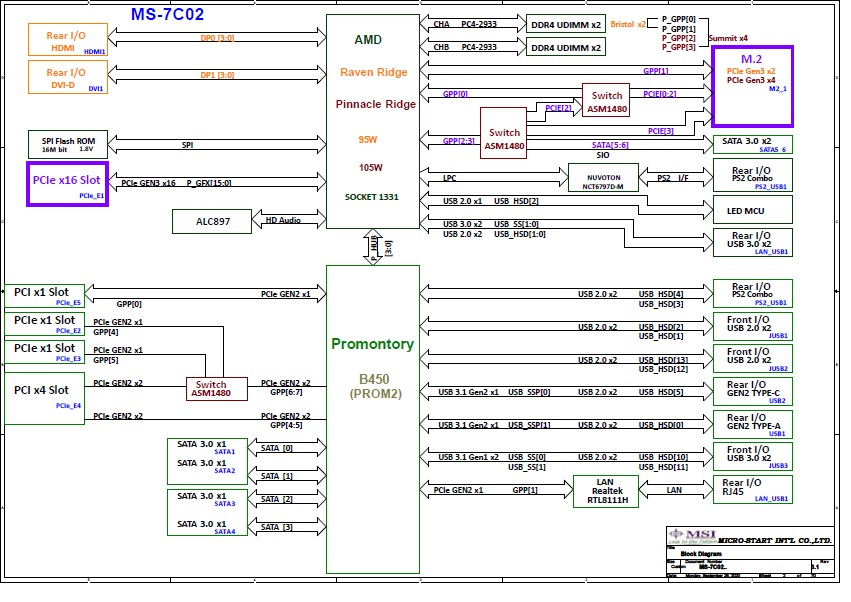851x602 pixels.
Task: Click the "LPC" bus label
Action: 449,178
